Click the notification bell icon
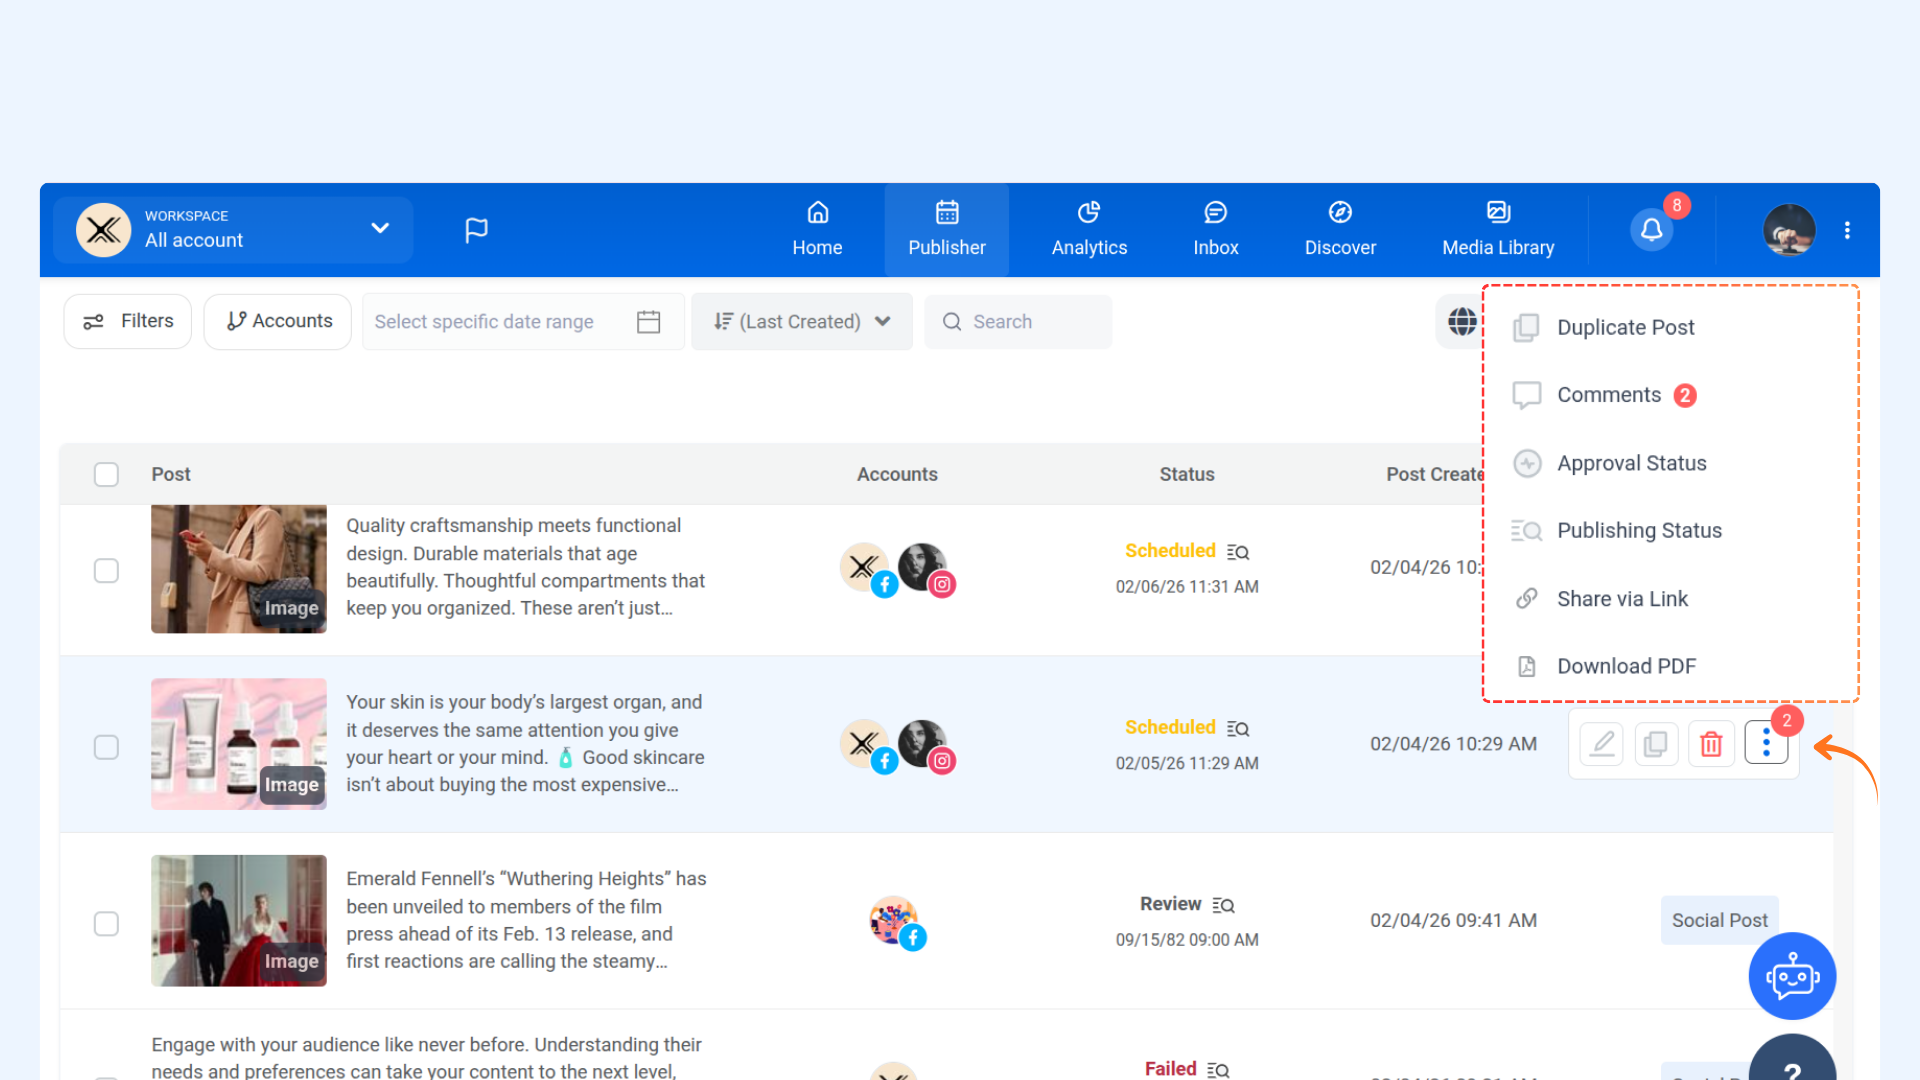Viewport: 1920px width, 1080px height. [x=1651, y=230]
